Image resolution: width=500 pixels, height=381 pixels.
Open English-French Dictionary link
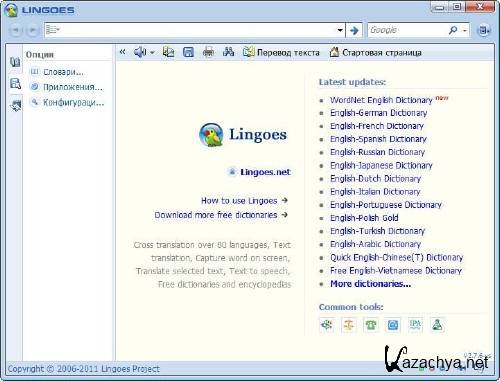(x=377, y=126)
